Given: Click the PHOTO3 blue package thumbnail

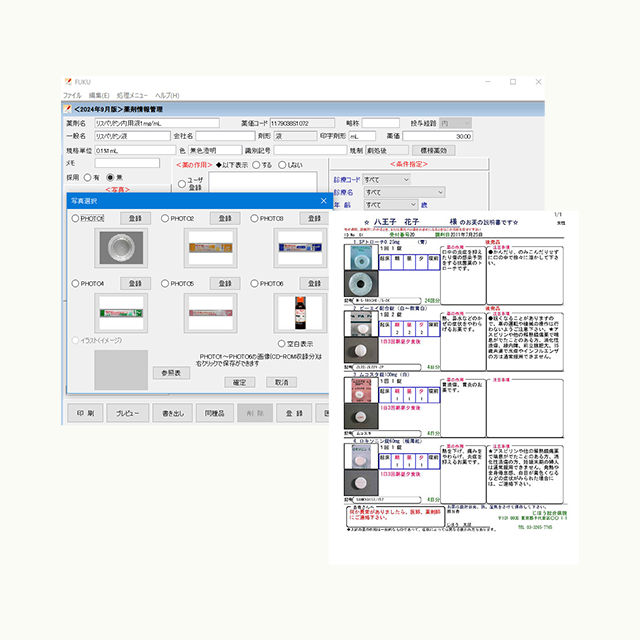Looking at the screenshot, I should (299, 247).
